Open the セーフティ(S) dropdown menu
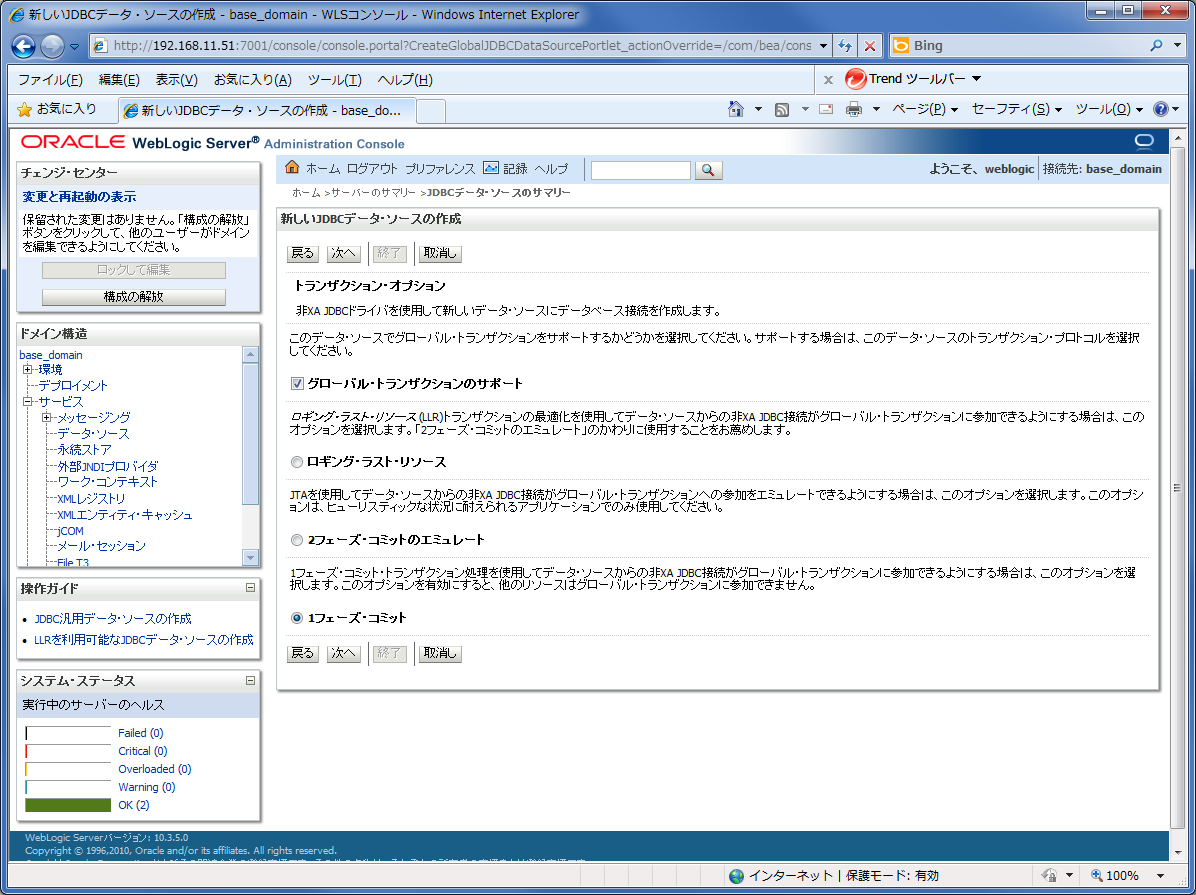 click(x=1017, y=109)
